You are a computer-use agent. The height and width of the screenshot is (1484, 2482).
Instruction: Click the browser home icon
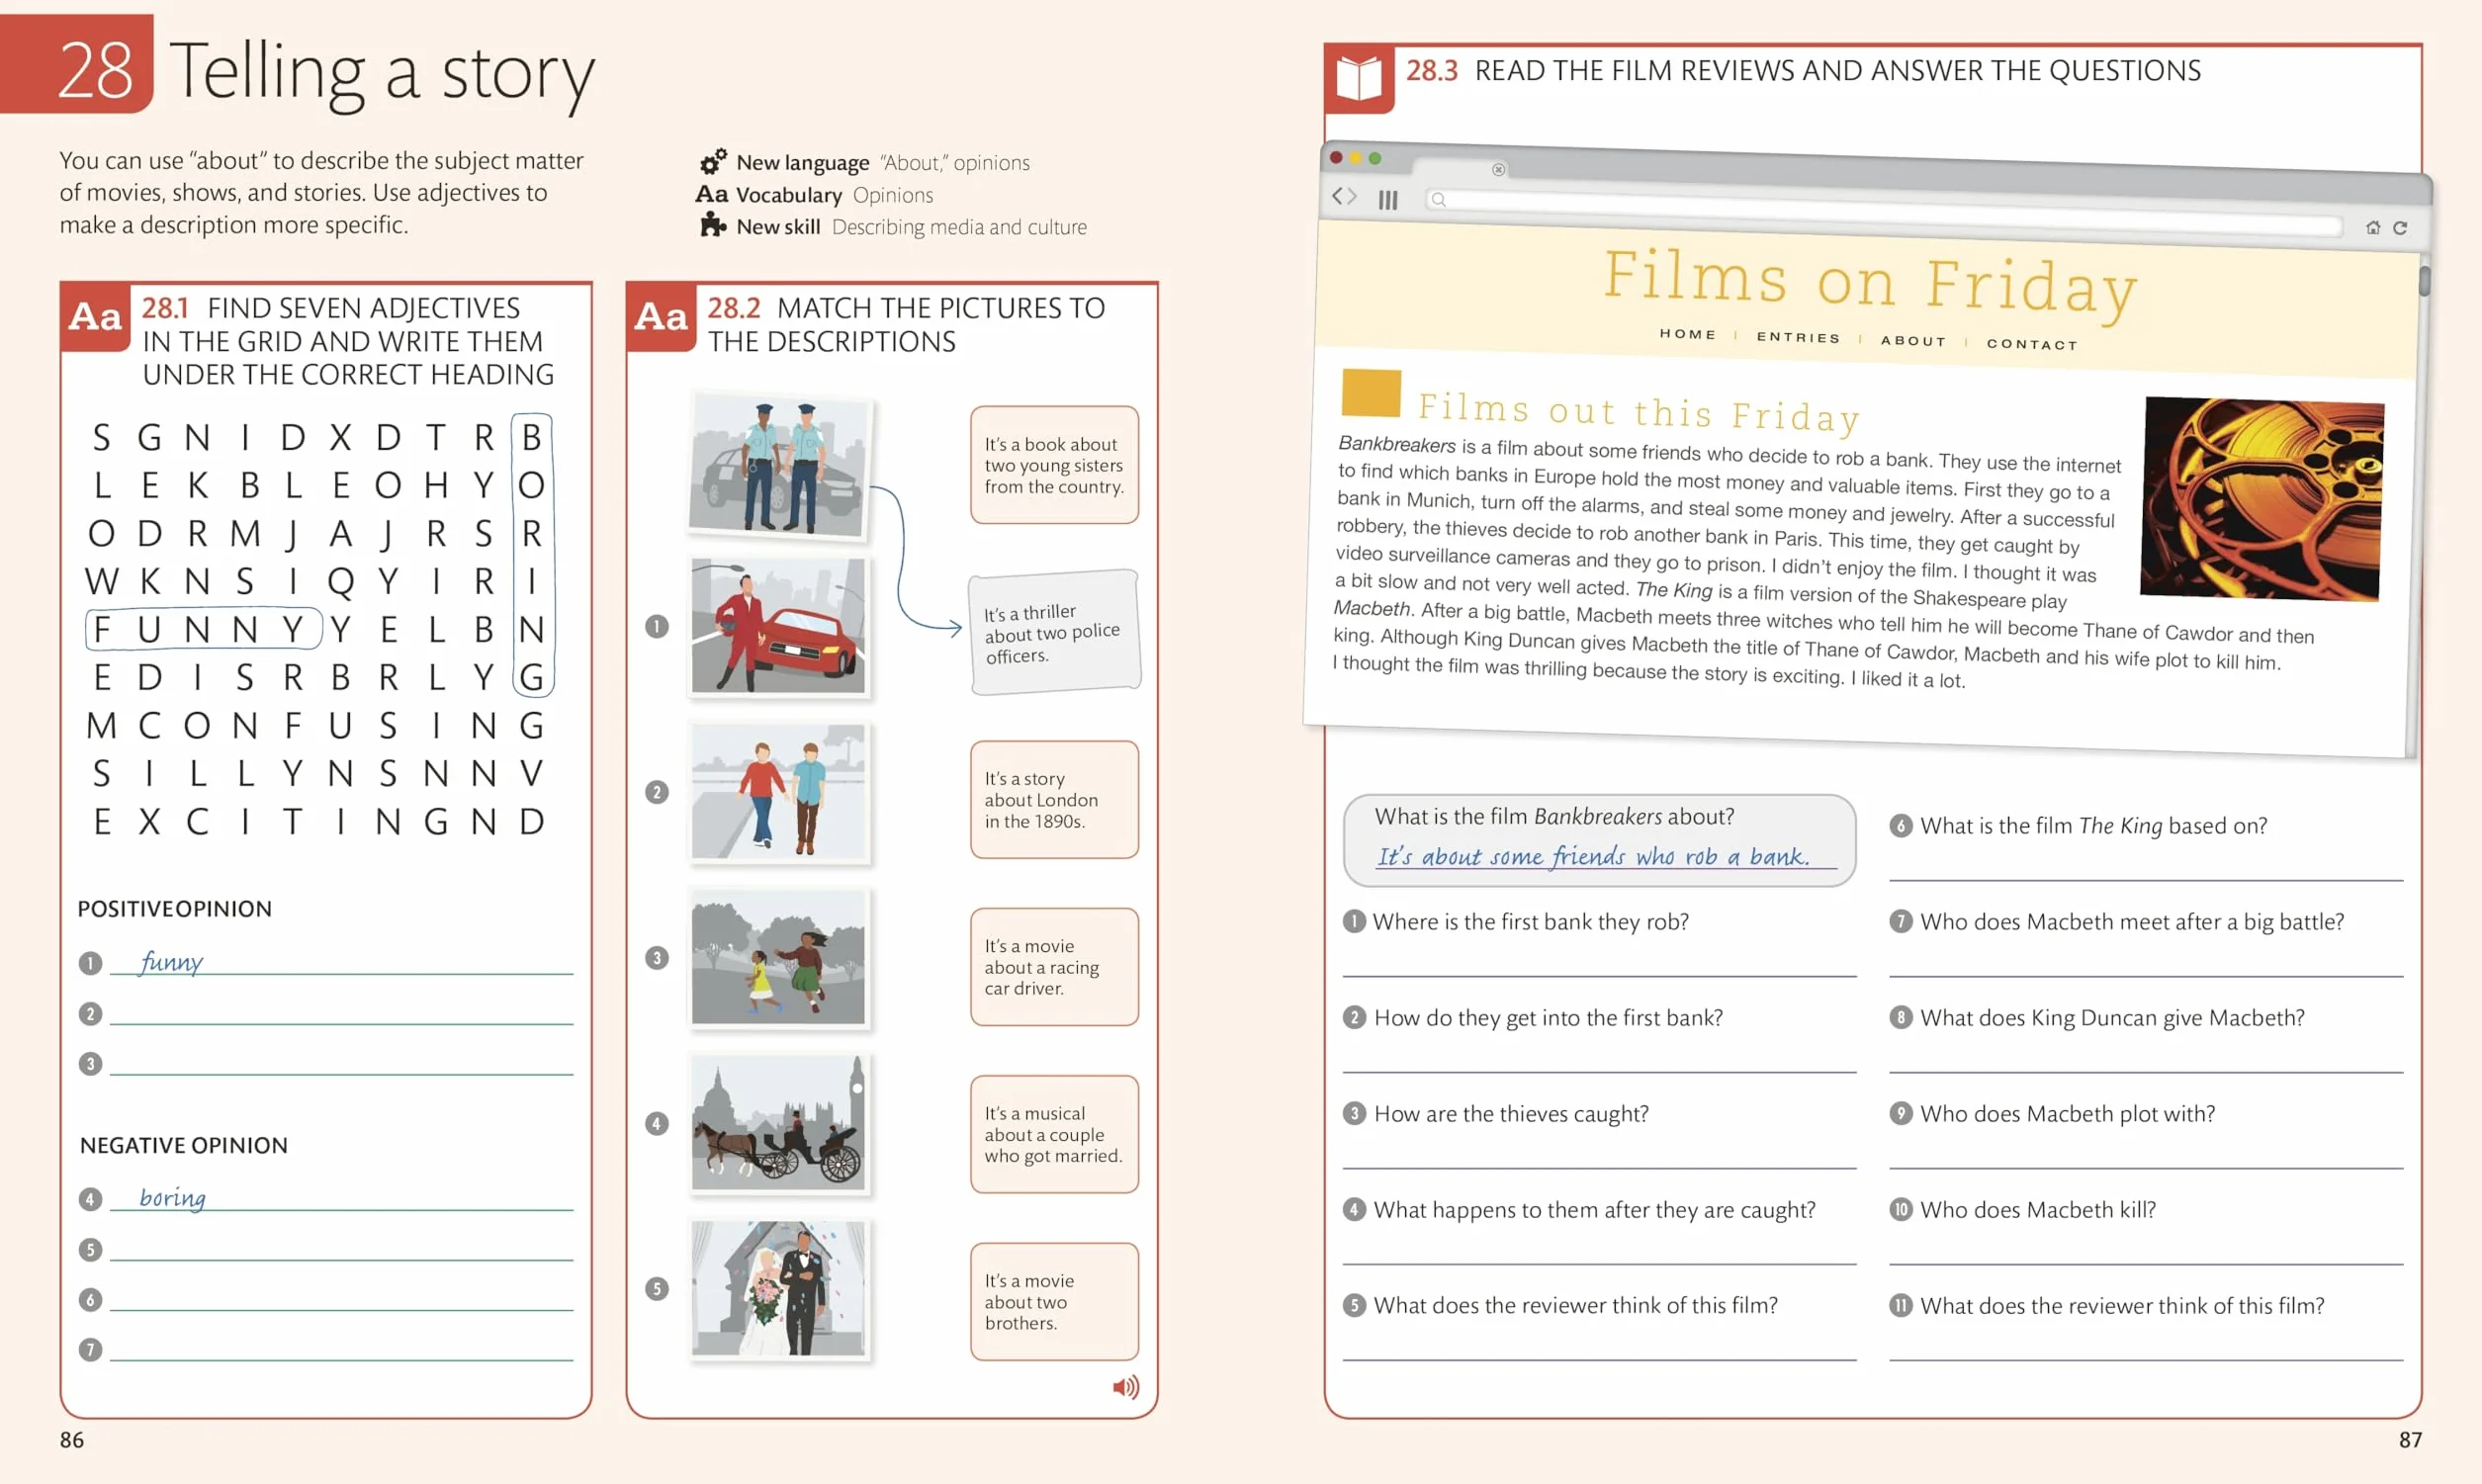tap(2372, 227)
